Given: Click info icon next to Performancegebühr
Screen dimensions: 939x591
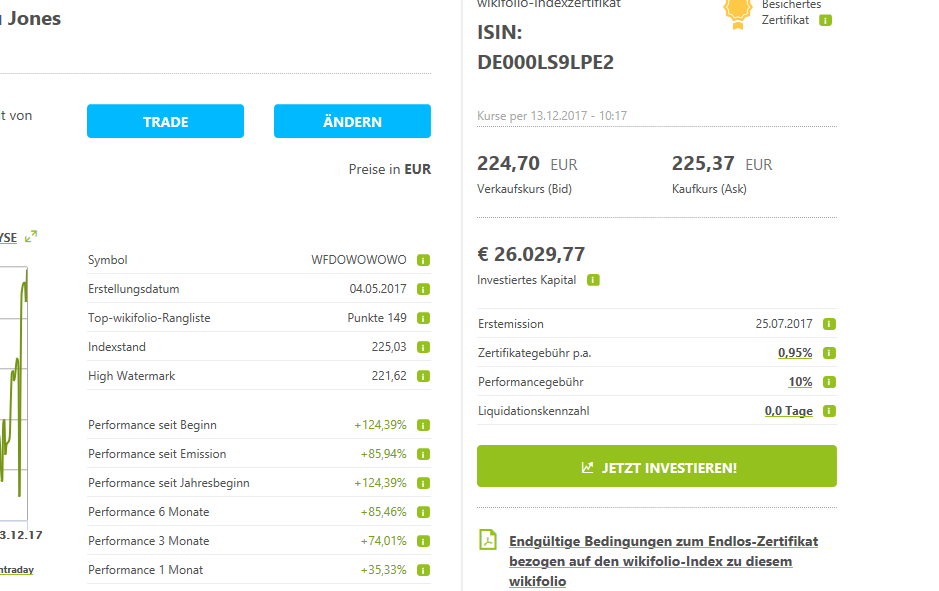Looking at the screenshot, I should [x=828, y=381].
